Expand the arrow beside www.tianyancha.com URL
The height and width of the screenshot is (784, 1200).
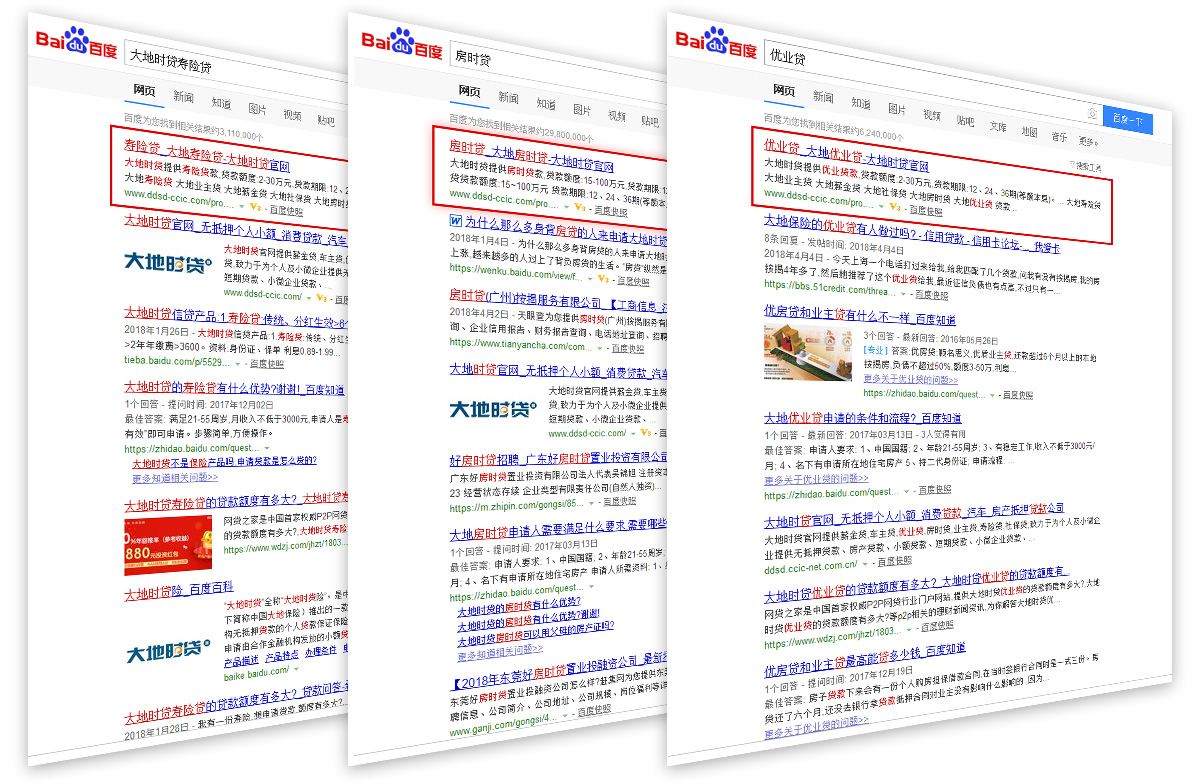[600, 347]
